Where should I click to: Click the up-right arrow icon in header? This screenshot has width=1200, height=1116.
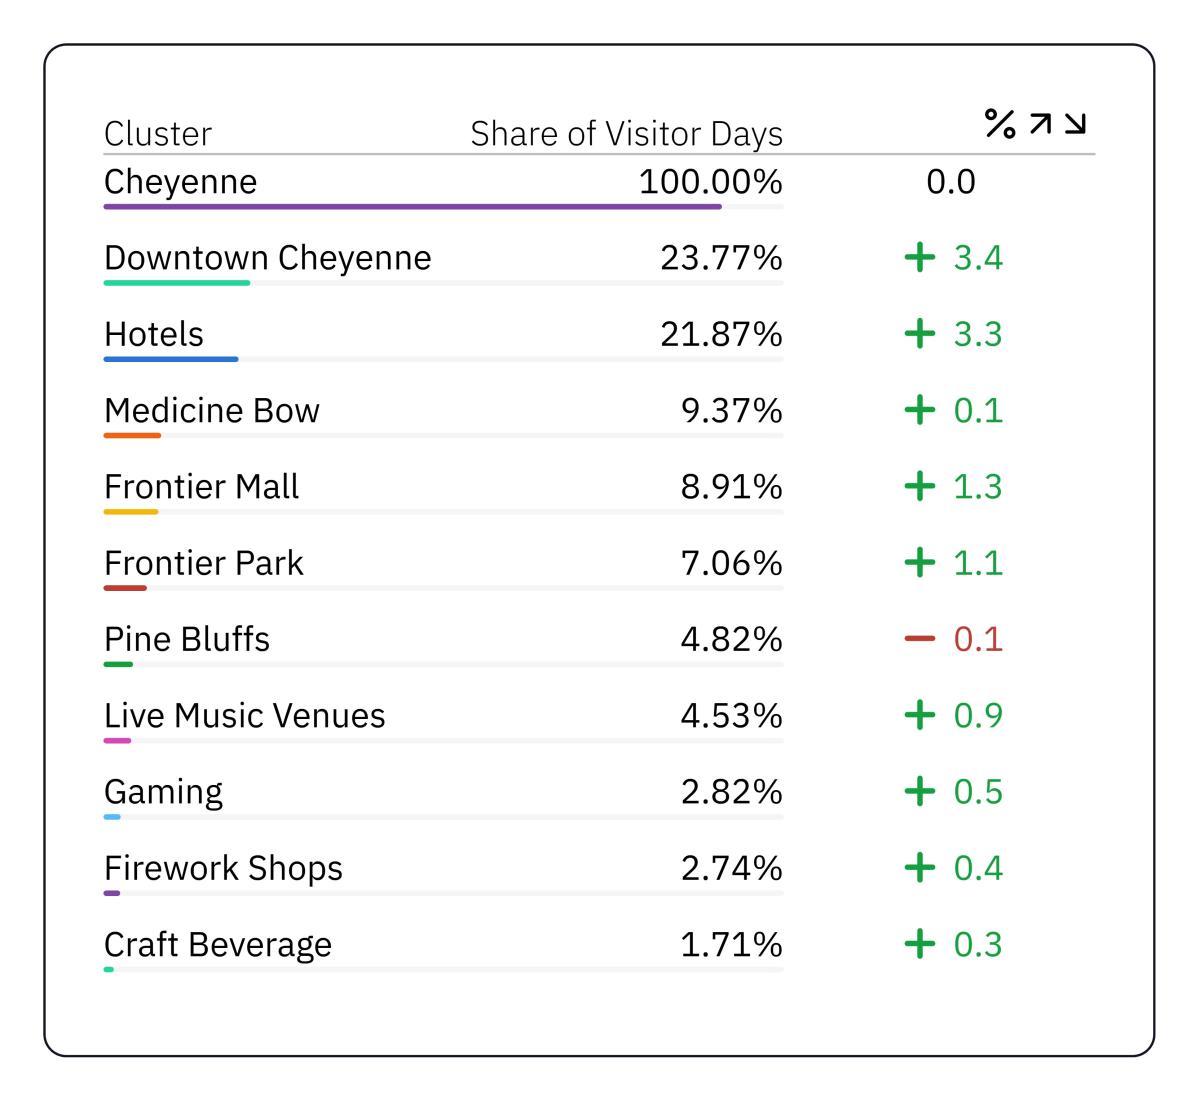coord(1041,124)
